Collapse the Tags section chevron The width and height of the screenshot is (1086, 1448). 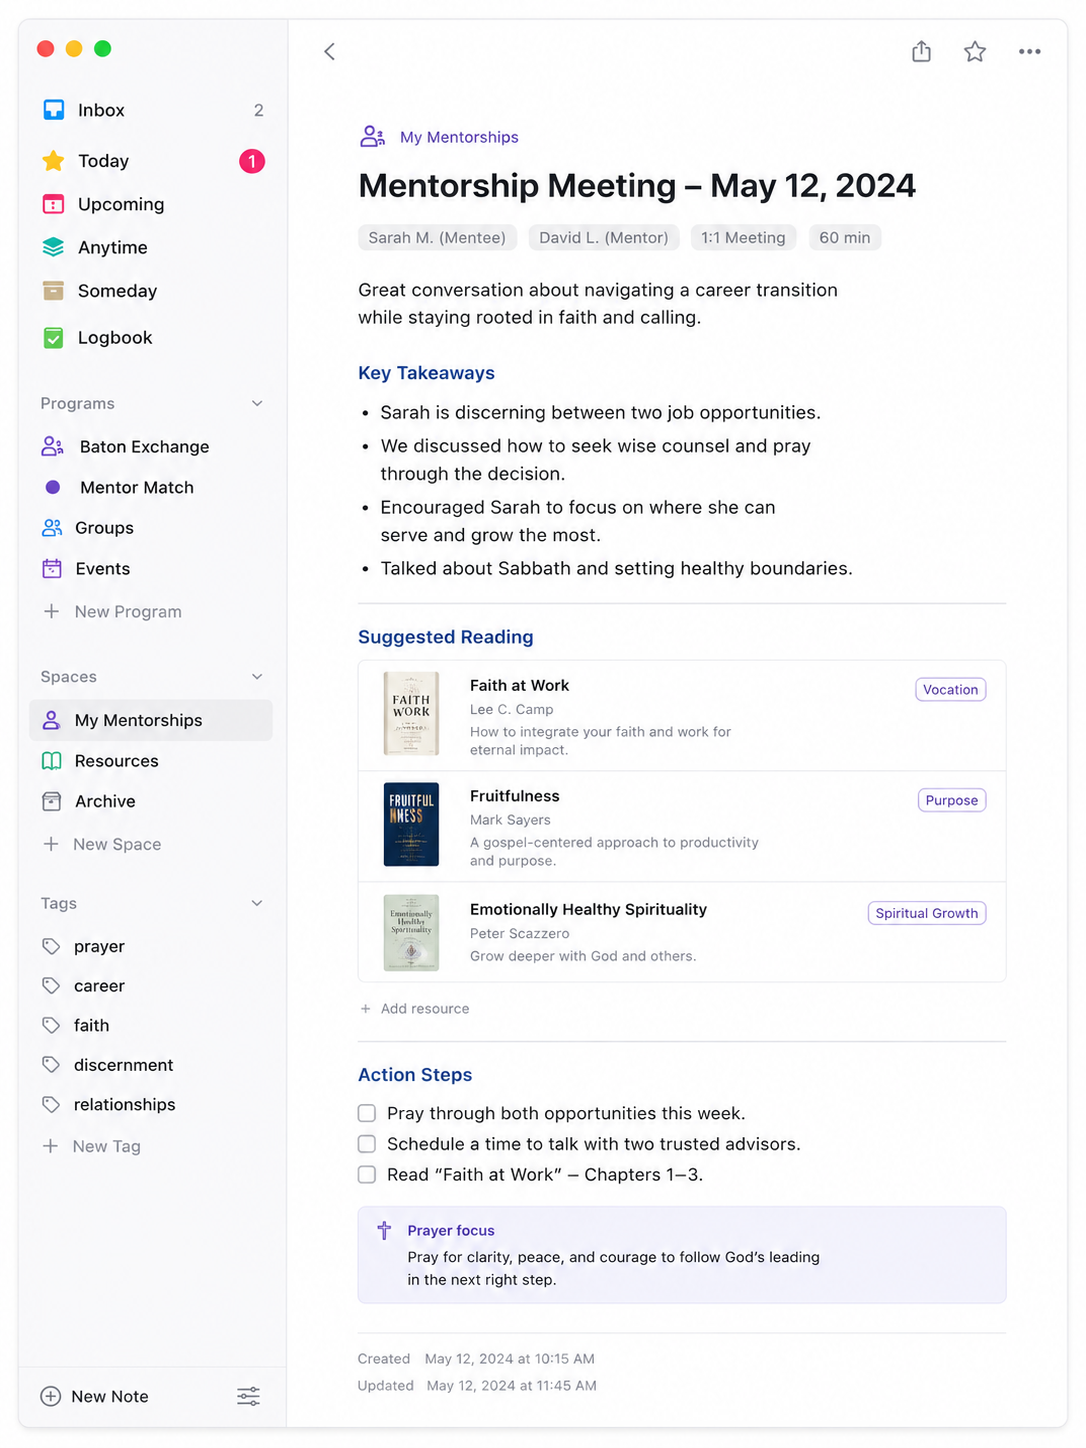coord(257,903)
